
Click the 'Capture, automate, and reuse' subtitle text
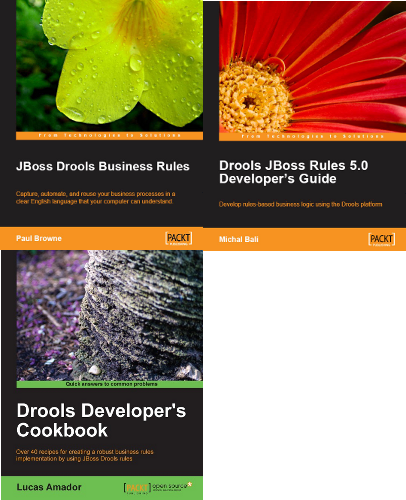click(95, 198)
